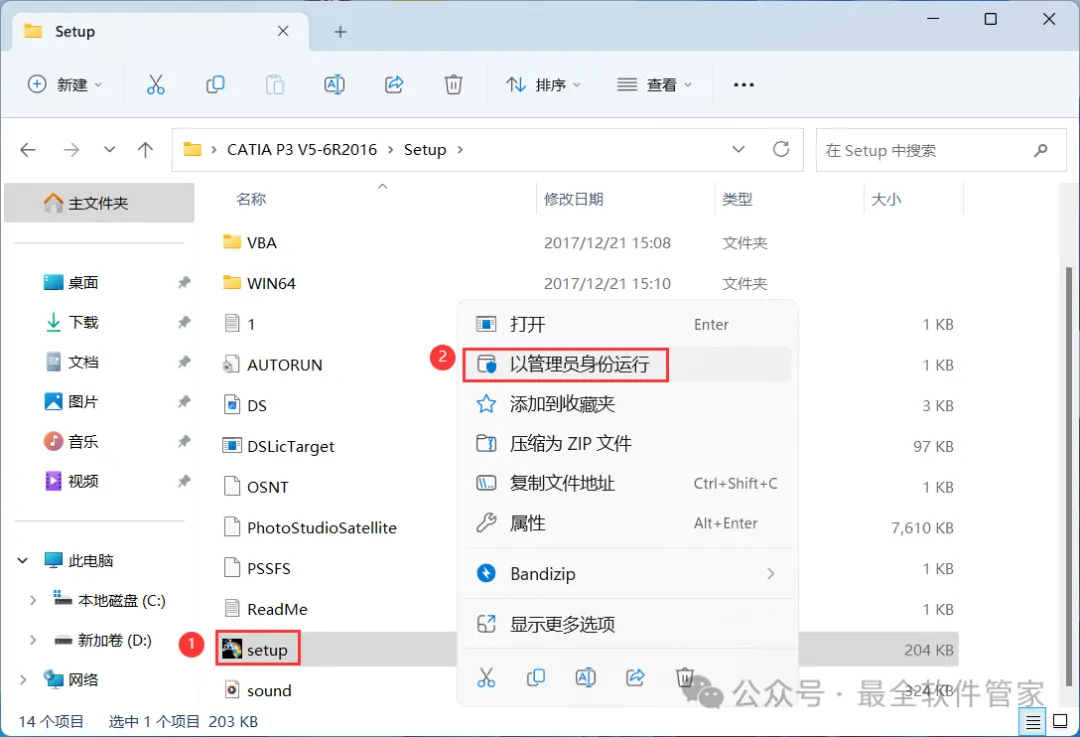This screenshot has width=1080, height=737.
Task: Open the New (新建) dropdown
Action: [x=65, y=85]
